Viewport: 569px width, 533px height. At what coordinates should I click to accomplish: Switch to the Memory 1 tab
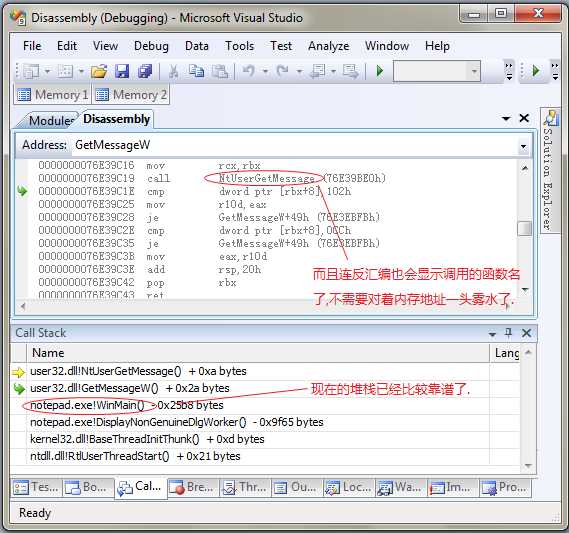53,95
